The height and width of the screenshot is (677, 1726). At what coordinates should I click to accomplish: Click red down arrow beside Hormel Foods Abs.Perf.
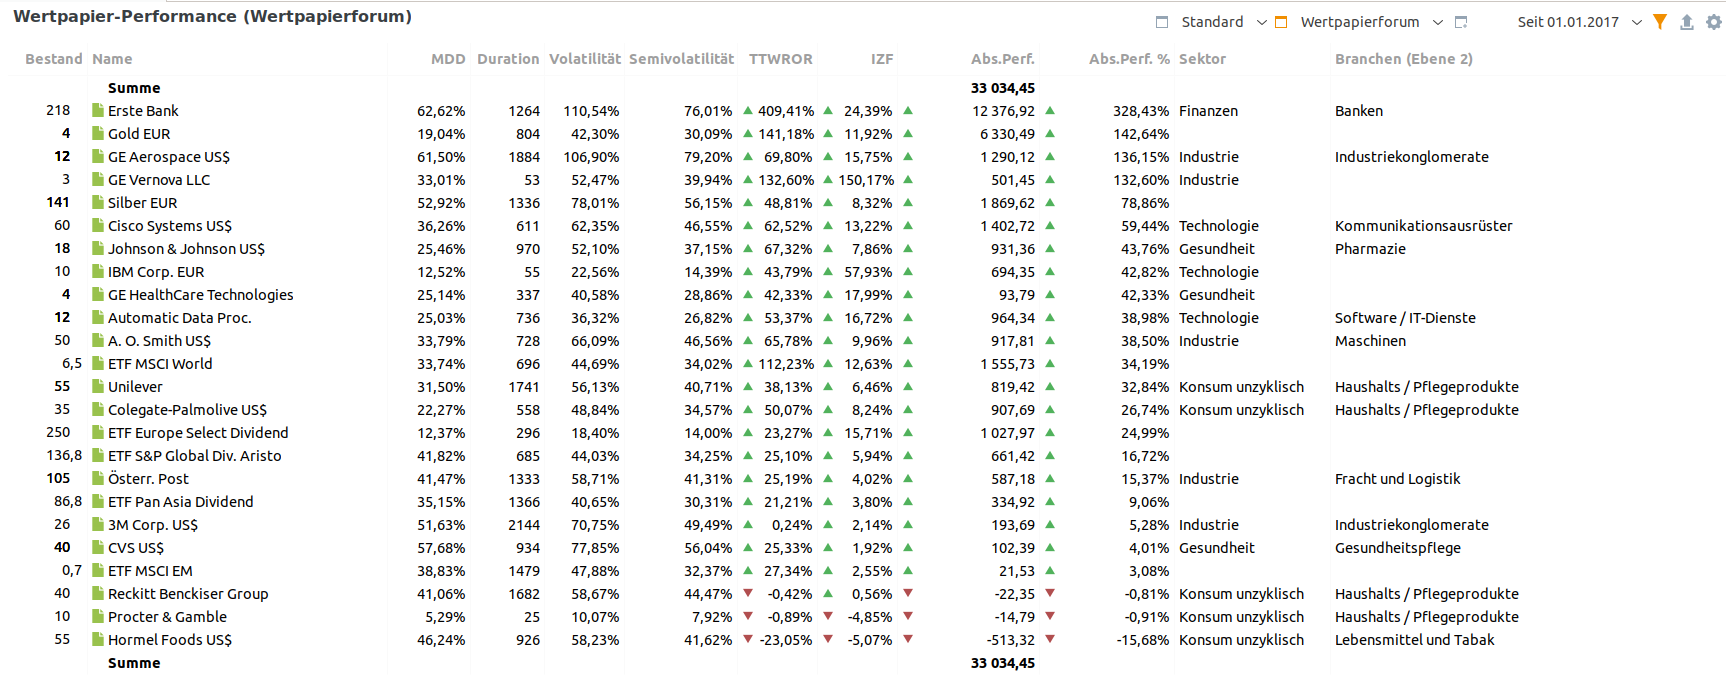(x=1050, y=639)
